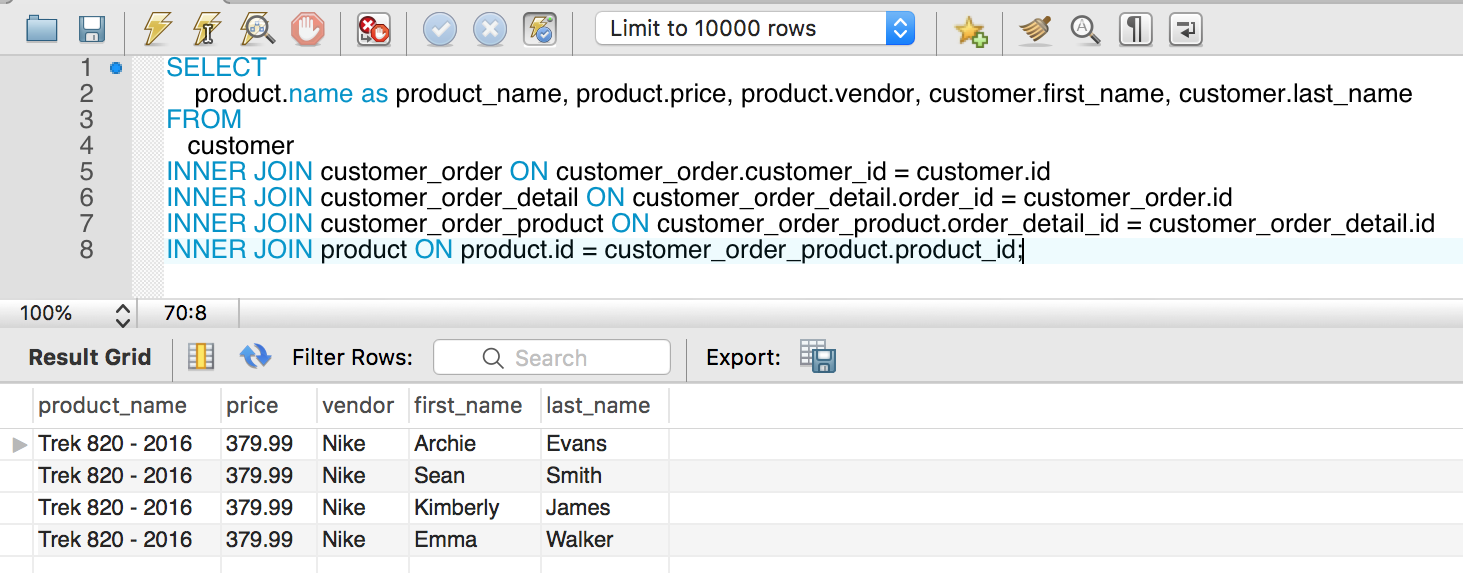Stop query execution red hand icon
The image size is (1463, 573).
[308, 29]
